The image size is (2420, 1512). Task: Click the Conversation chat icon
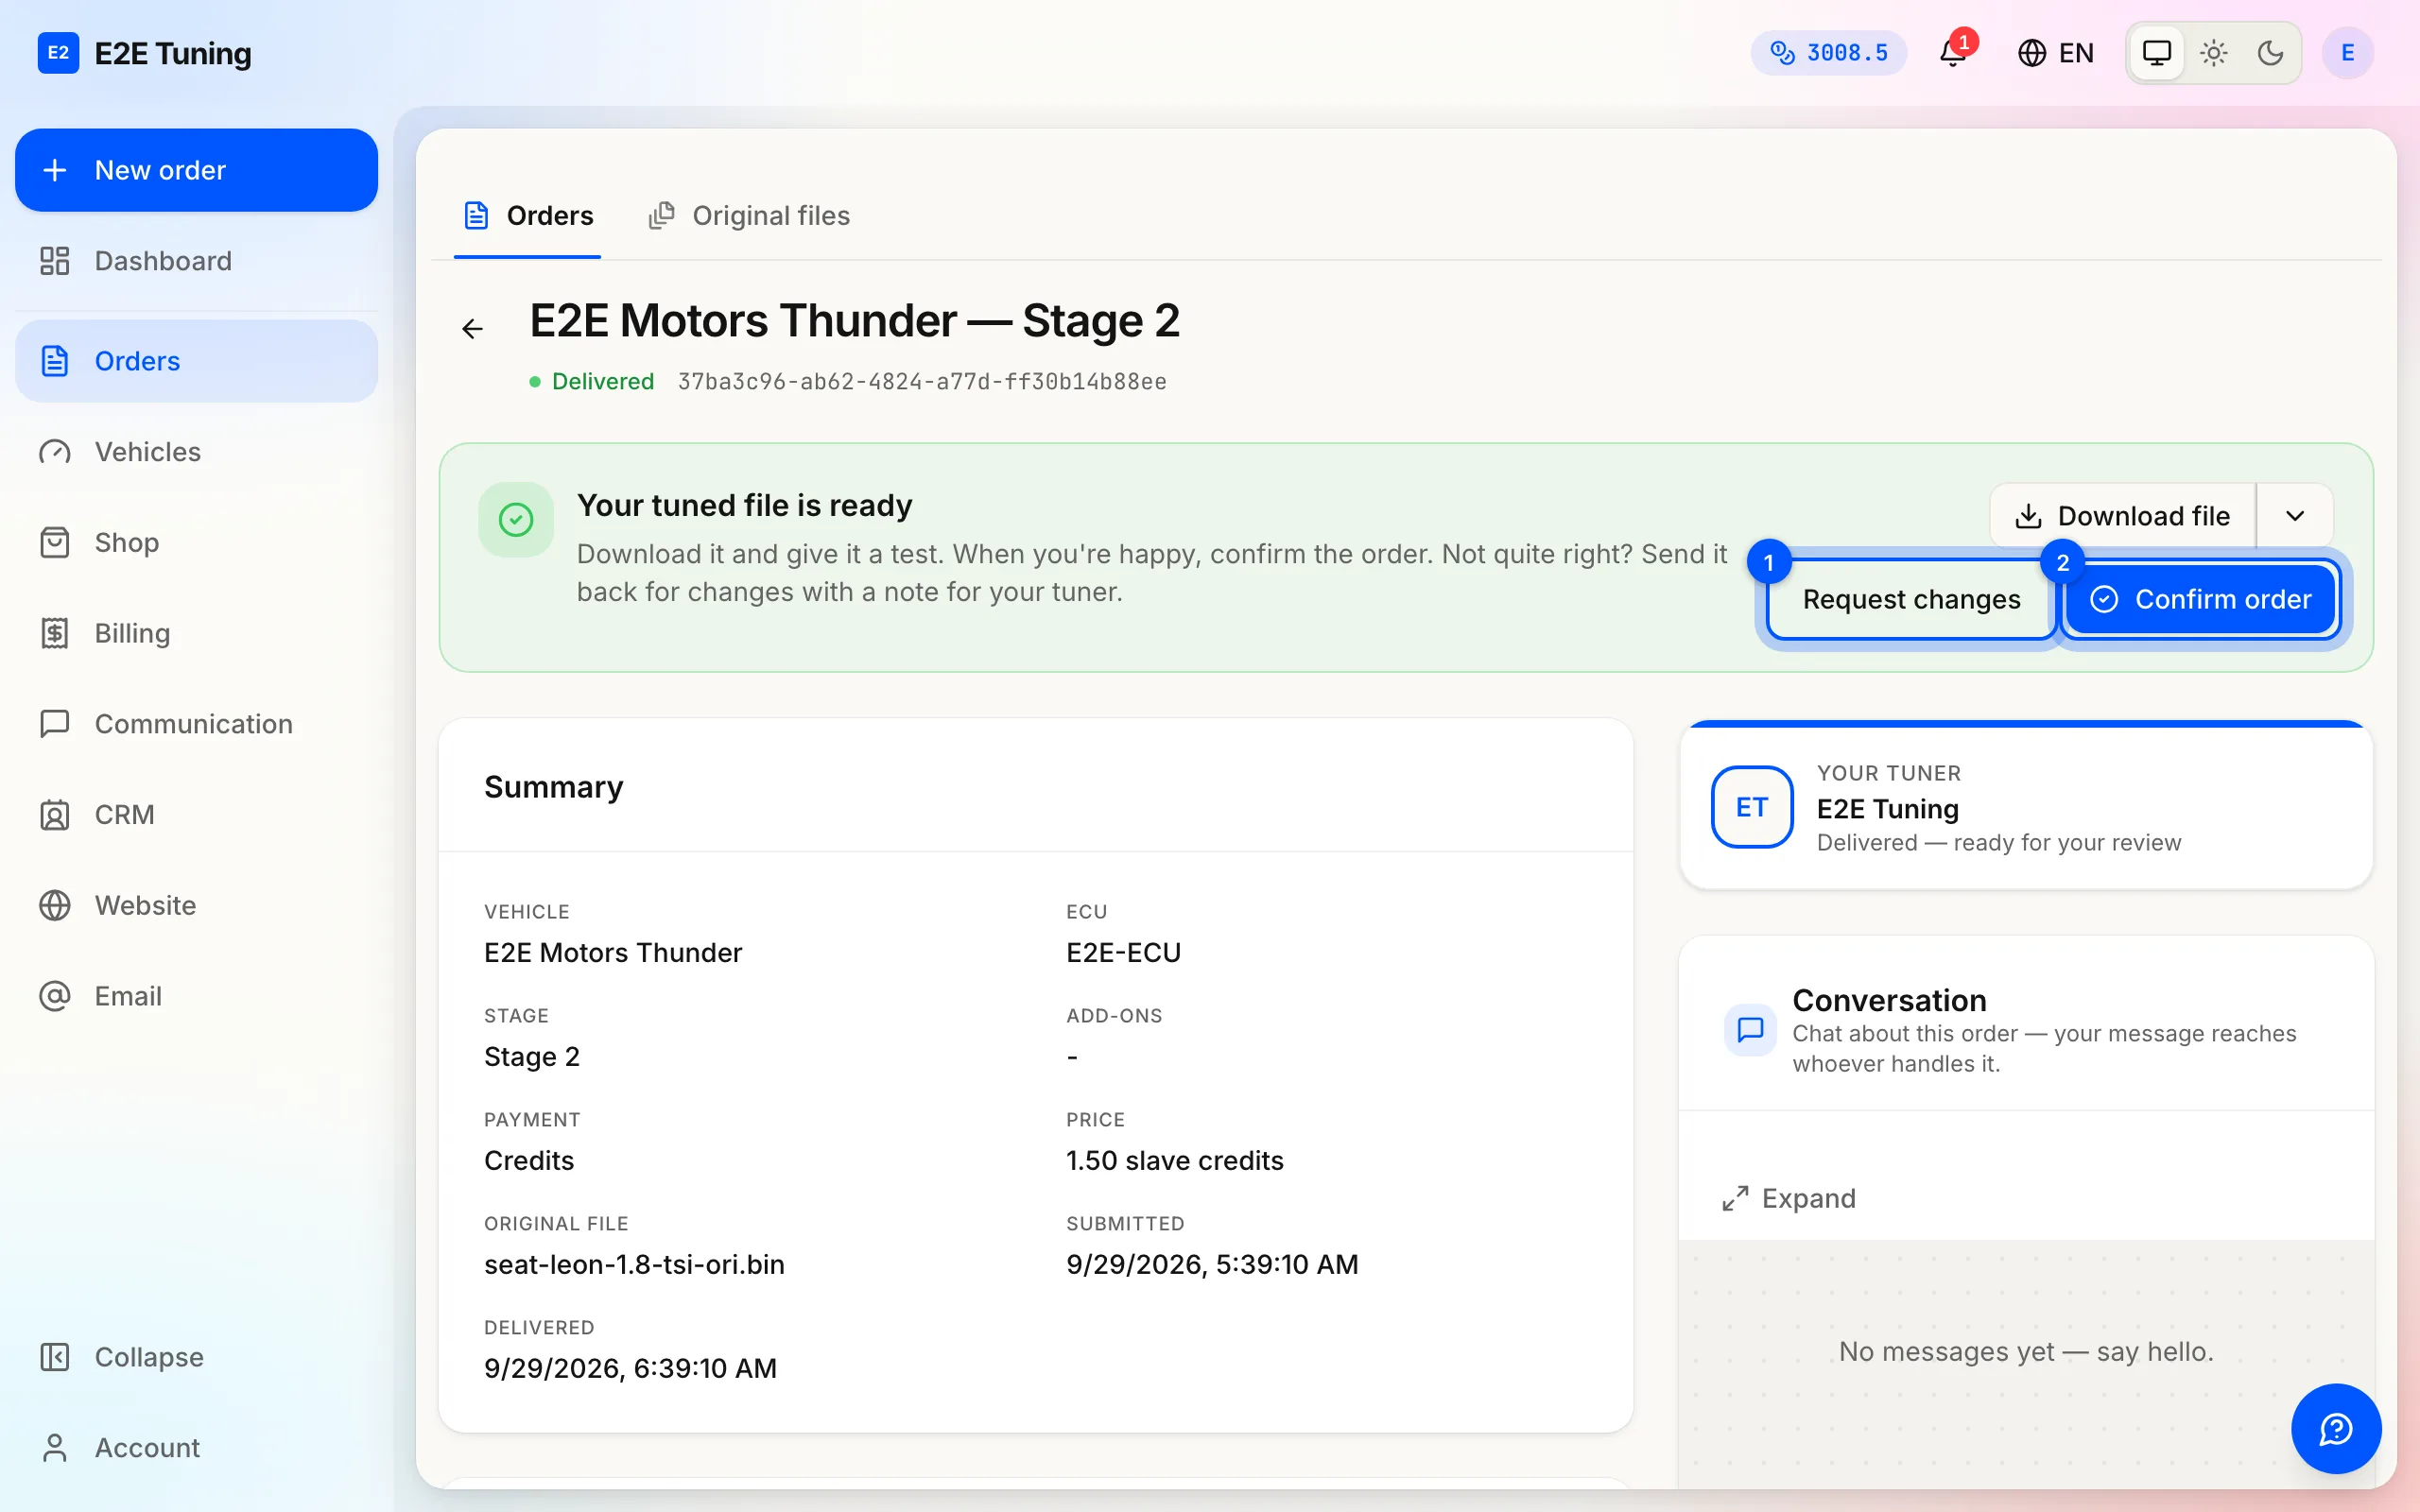click(x=1751, y=1030)
